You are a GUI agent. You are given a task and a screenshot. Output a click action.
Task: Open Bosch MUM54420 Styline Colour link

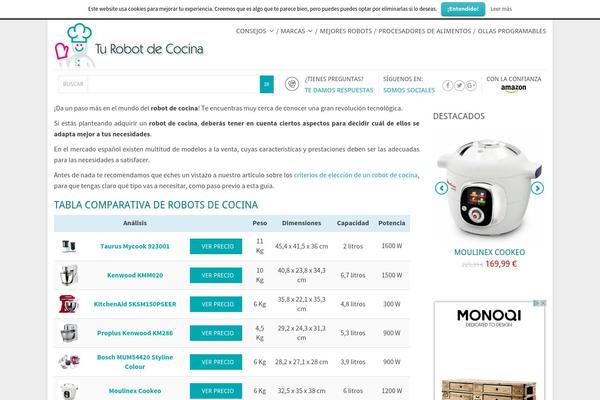coord(135,362)
